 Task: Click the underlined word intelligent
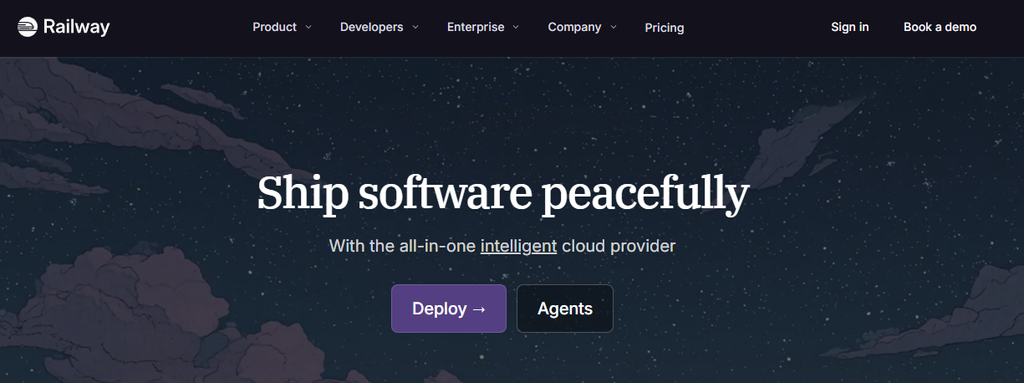(x=519, y=246)
